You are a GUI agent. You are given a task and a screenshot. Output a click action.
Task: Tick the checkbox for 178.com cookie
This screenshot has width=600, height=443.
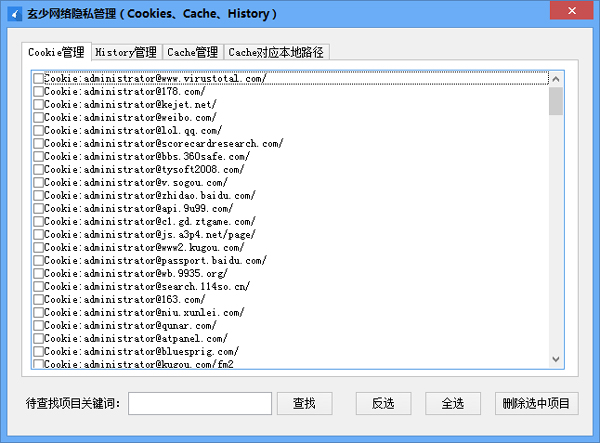coord(38,91)
